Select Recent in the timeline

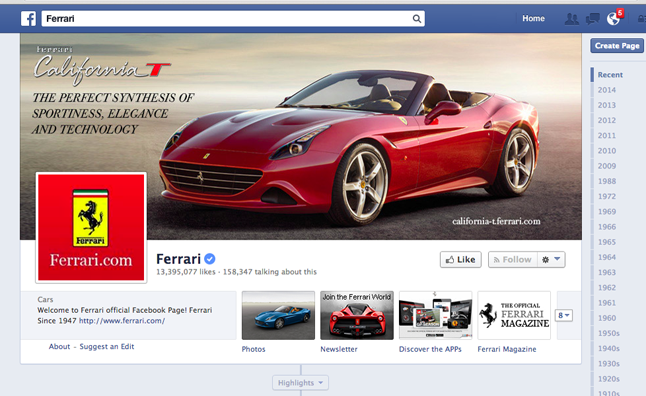pyautogui.click(x=610, y=75)
